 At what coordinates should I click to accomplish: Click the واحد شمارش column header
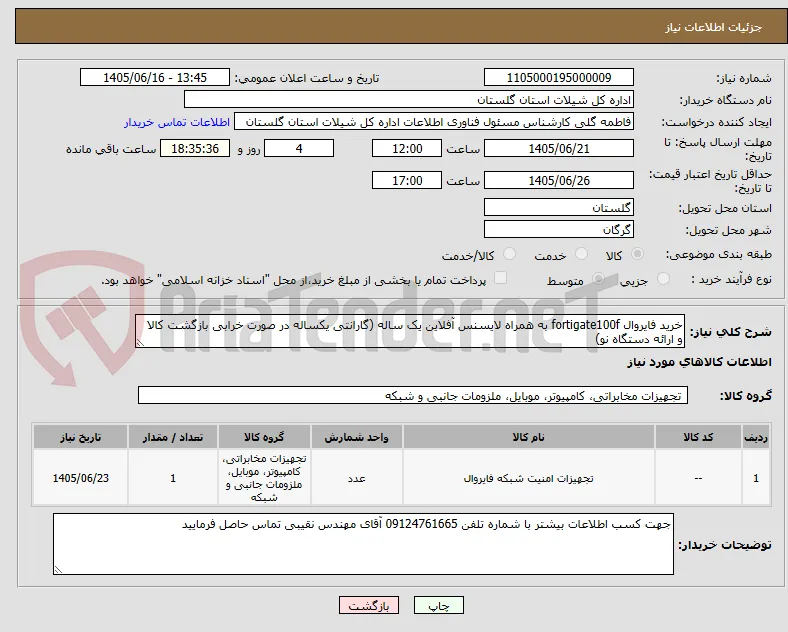click(356, 437)
